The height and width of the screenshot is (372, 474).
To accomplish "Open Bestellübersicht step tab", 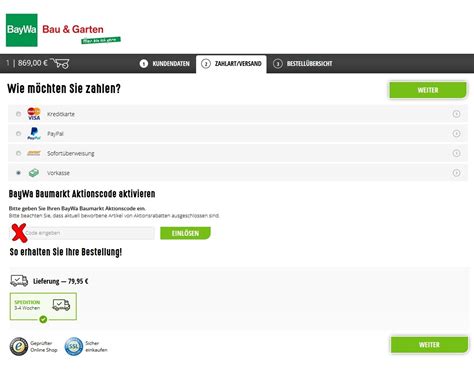I will point(303,64).
